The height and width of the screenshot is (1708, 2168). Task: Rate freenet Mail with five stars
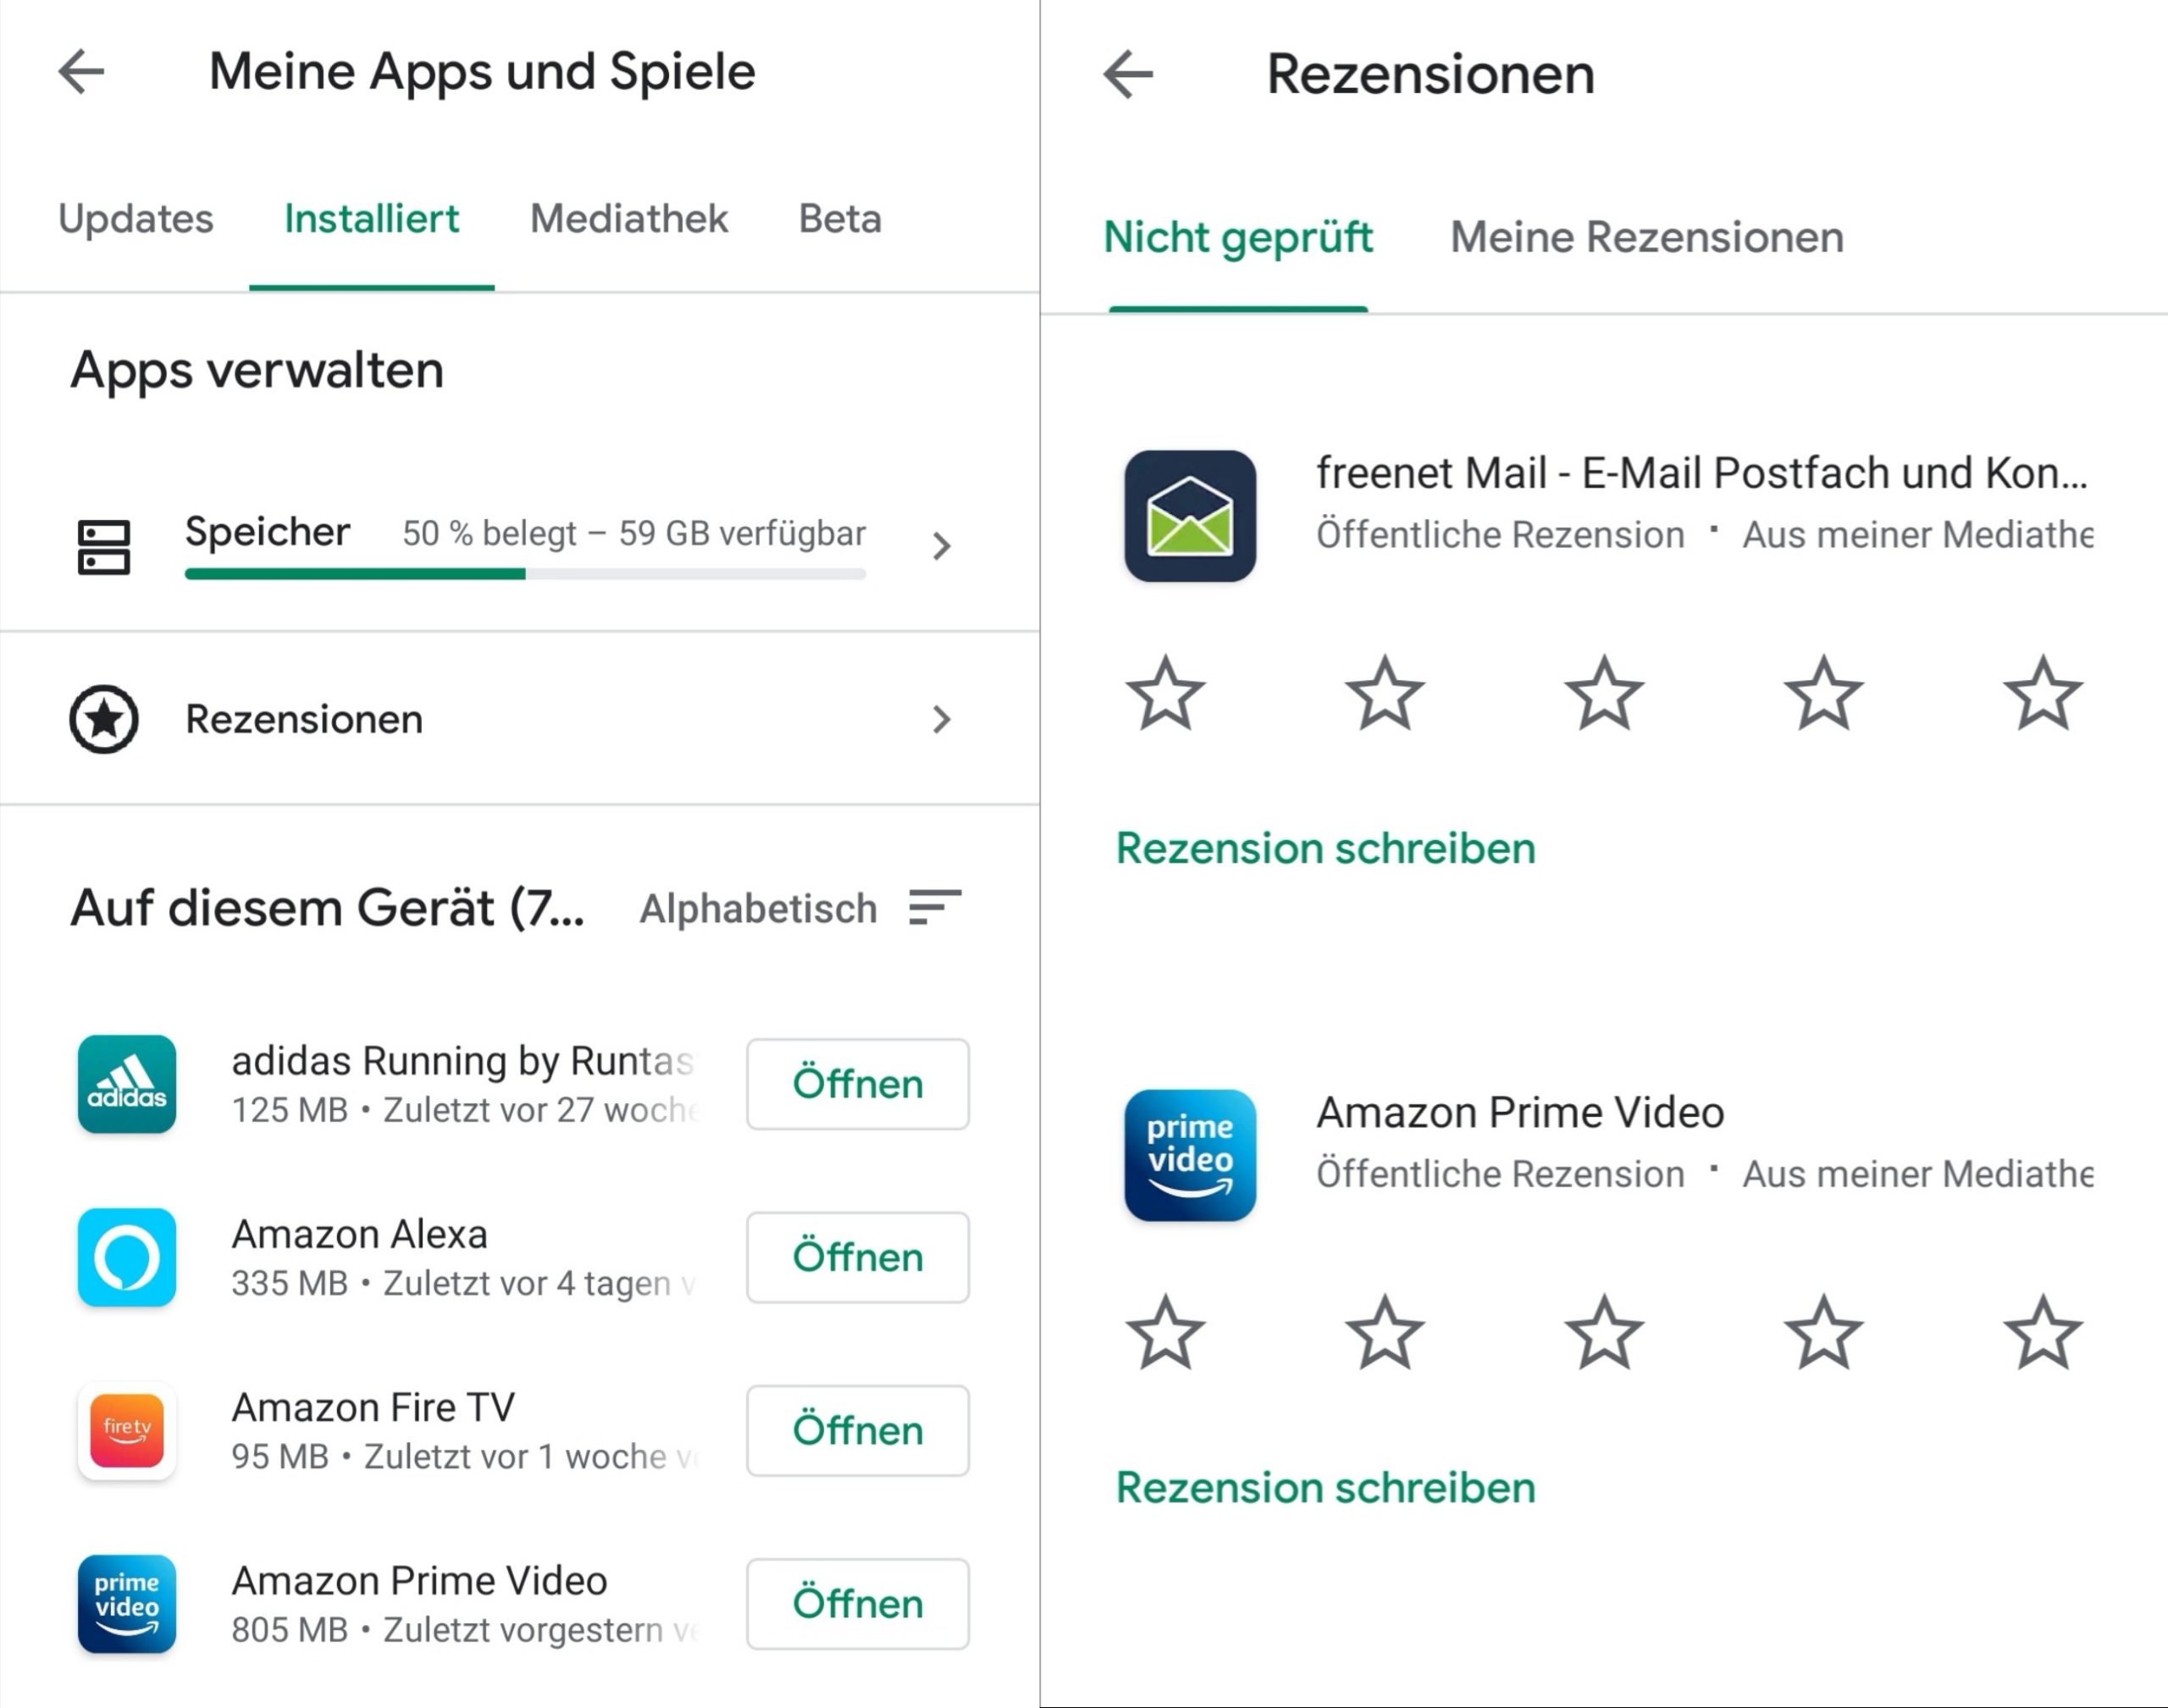[2043, 693]
